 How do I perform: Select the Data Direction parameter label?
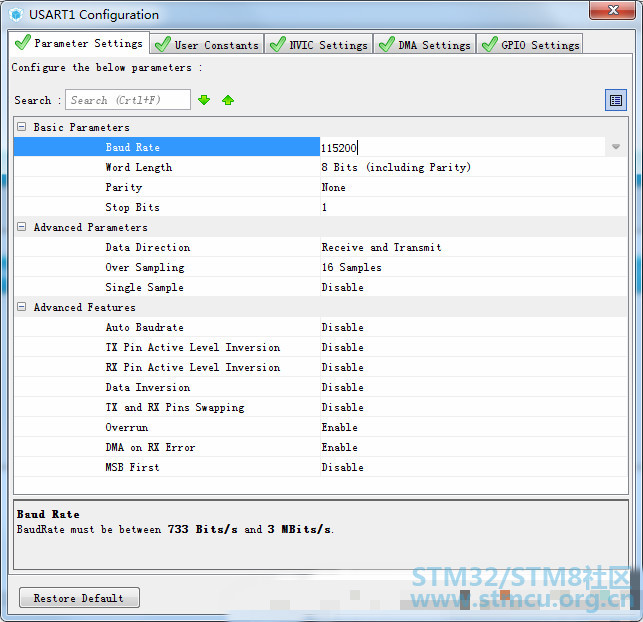point(148,247)
